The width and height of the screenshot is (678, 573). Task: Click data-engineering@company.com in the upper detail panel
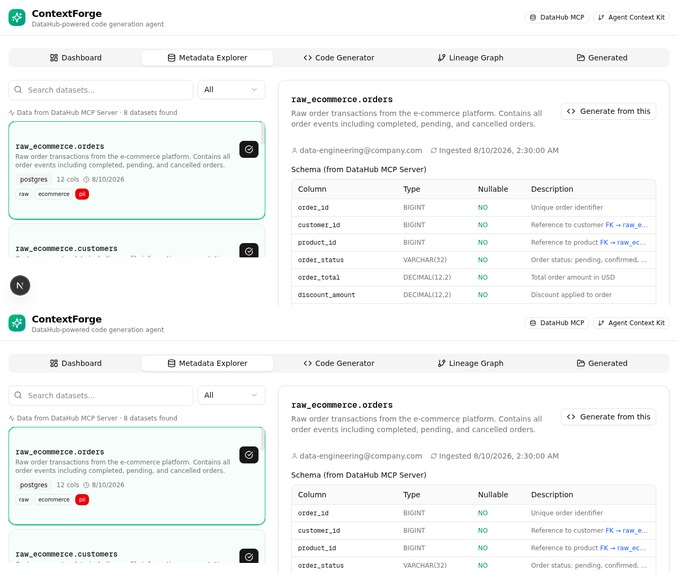[361, 150]
